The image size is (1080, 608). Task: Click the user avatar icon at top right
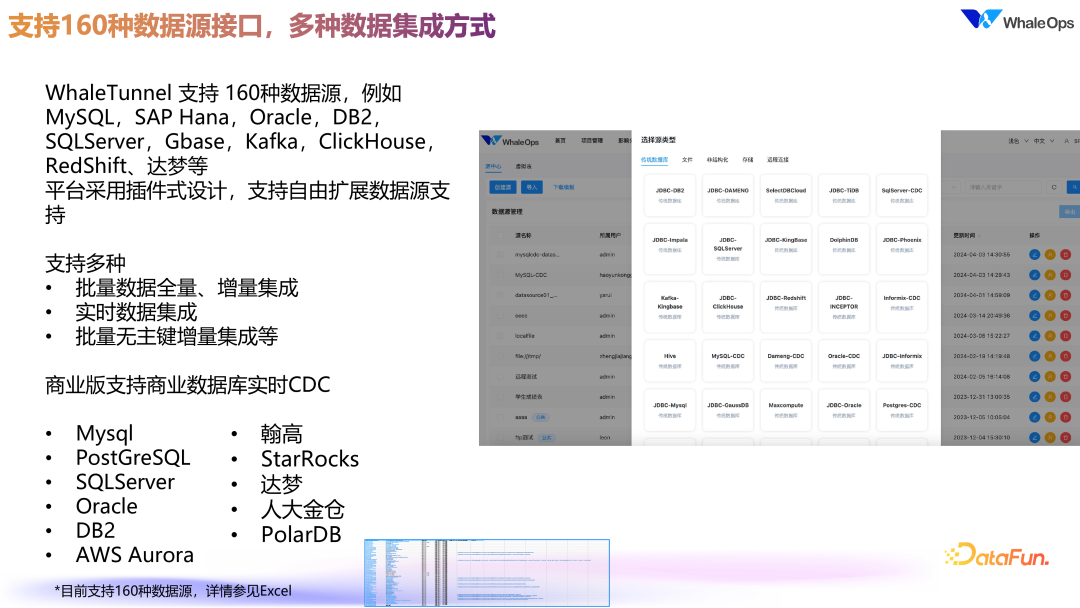[x=1066, y=141]
